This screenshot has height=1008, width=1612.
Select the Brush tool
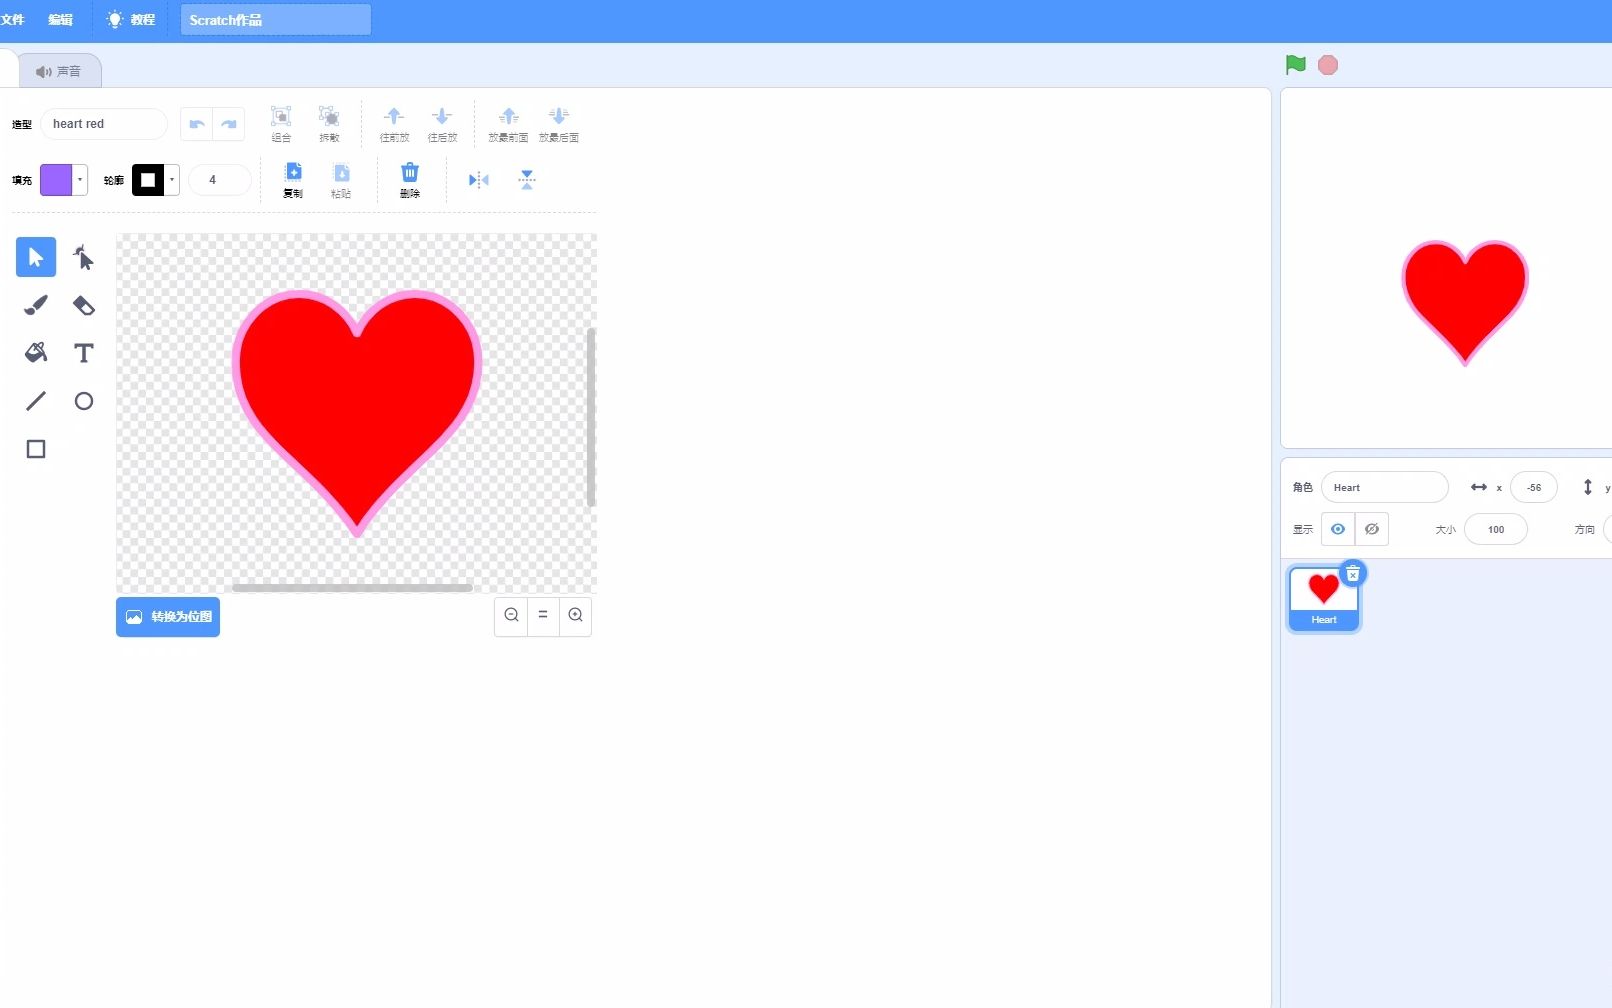click(x=36, y=305)
